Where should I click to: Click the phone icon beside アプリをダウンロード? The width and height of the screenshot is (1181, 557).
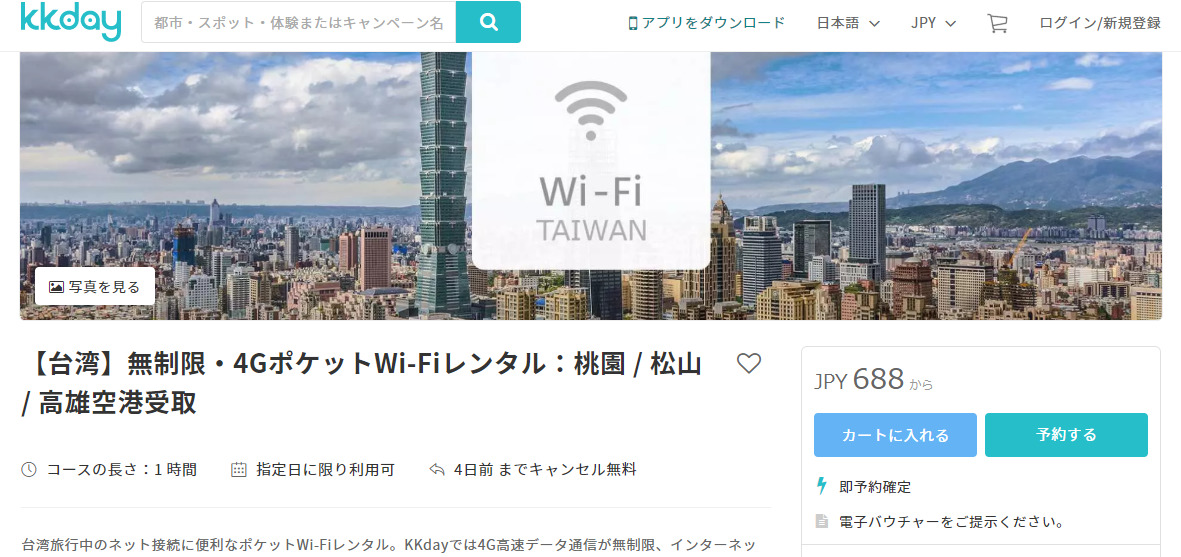point(633,23)
